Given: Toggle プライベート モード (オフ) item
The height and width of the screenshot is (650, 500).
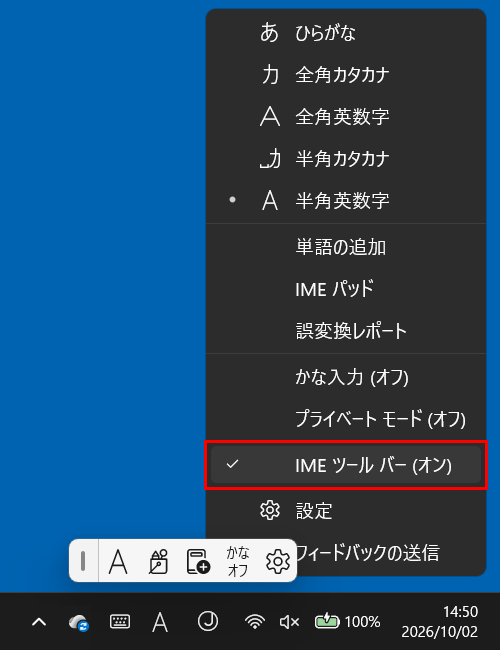Looking at the screenshot, I should pos(346,419).
